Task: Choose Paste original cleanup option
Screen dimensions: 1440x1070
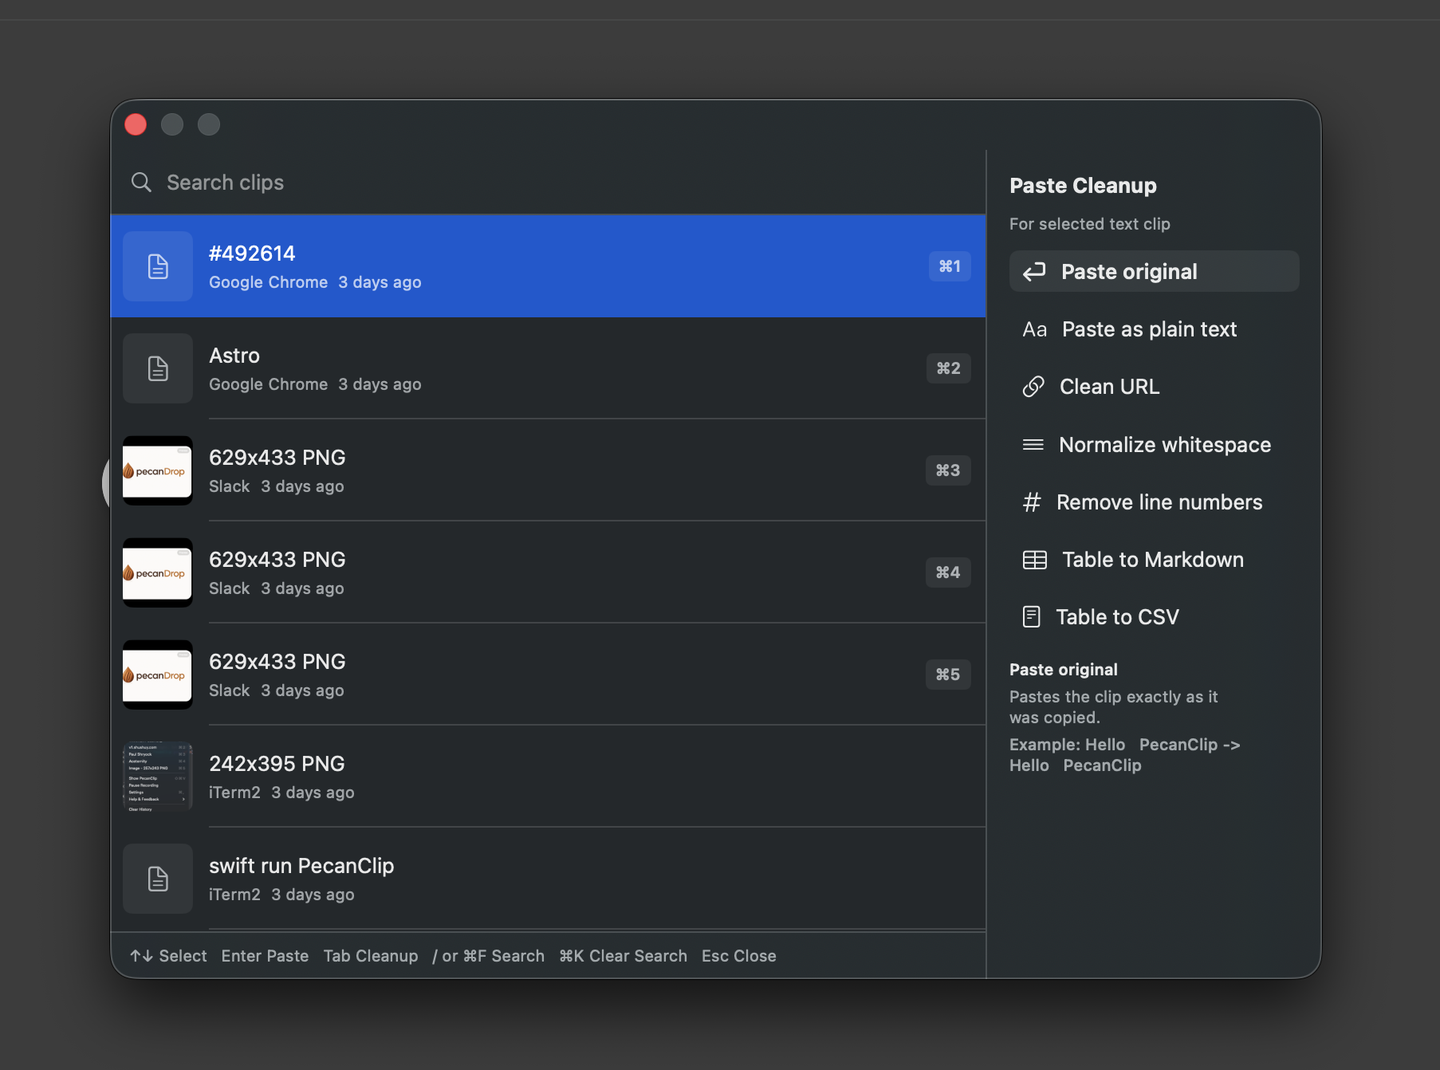Action: [x=1154, y=271]
